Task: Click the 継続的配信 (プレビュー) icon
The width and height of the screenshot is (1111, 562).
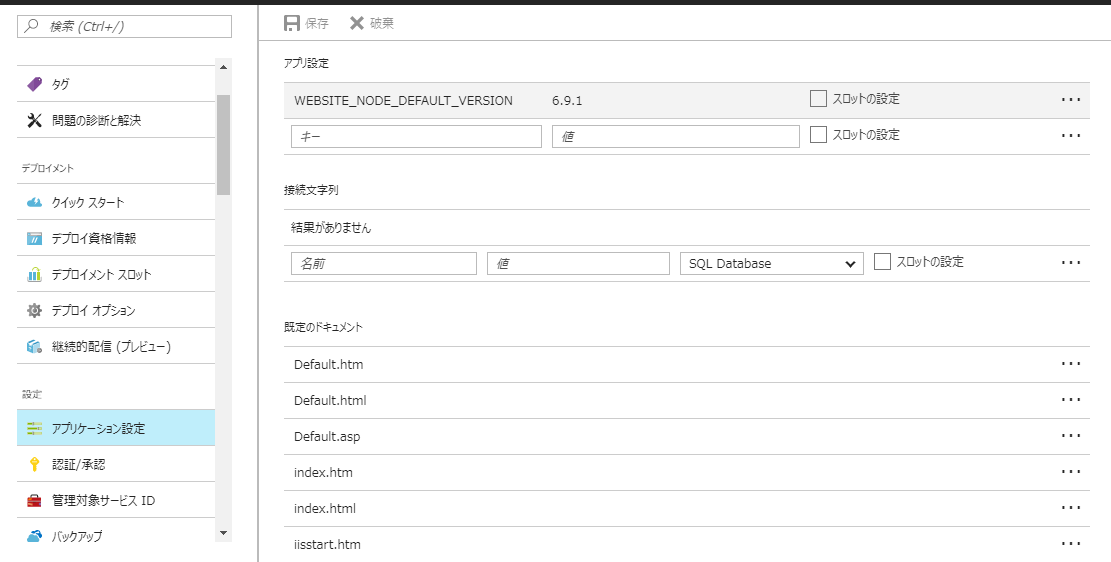Action: [35, 347]
